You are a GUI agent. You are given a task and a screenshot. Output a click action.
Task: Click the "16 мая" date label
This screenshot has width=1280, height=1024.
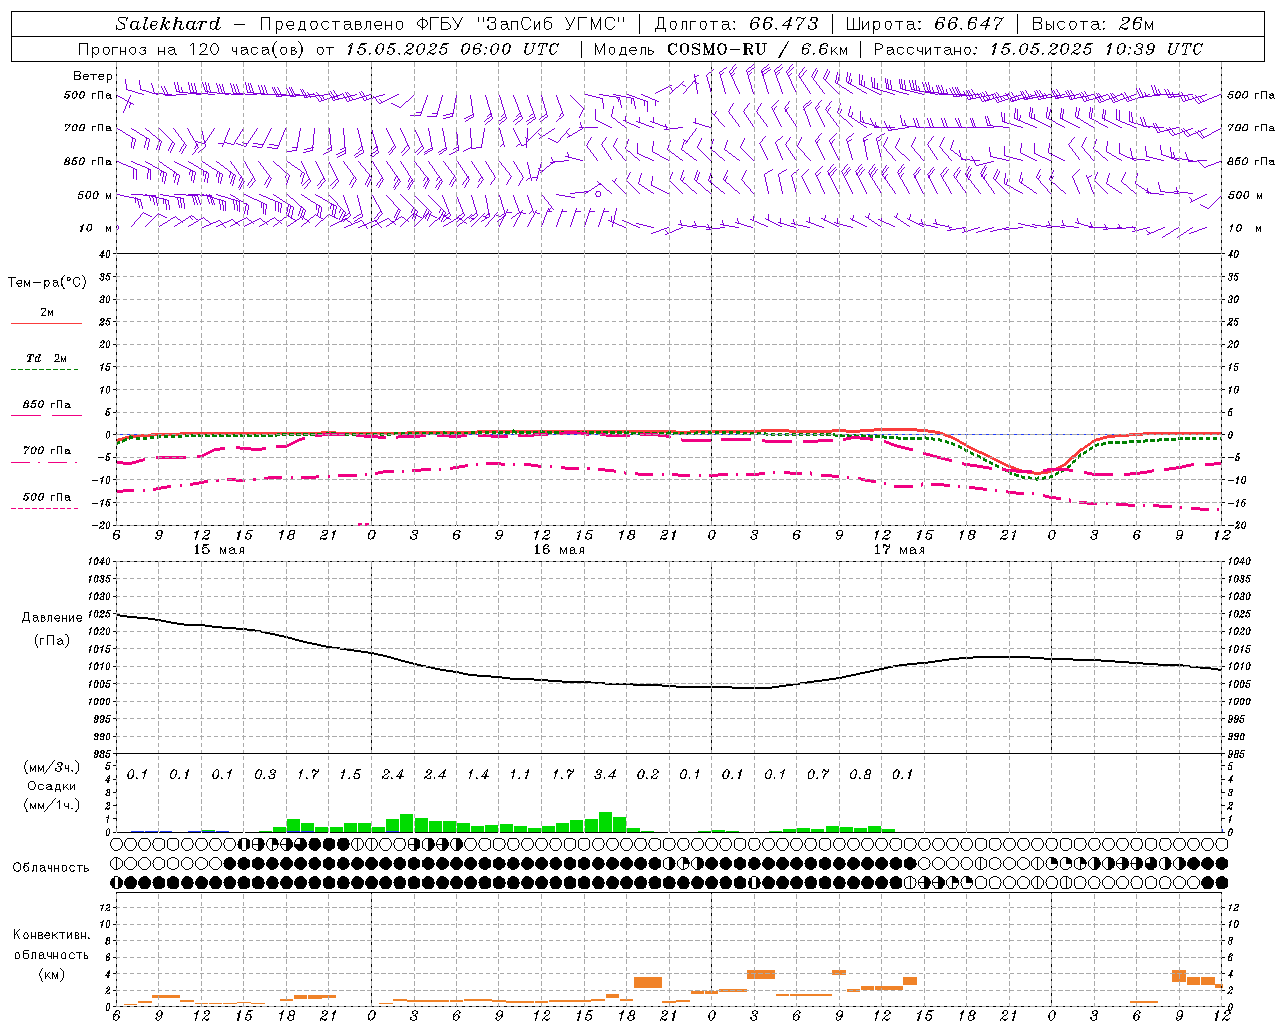559,550
